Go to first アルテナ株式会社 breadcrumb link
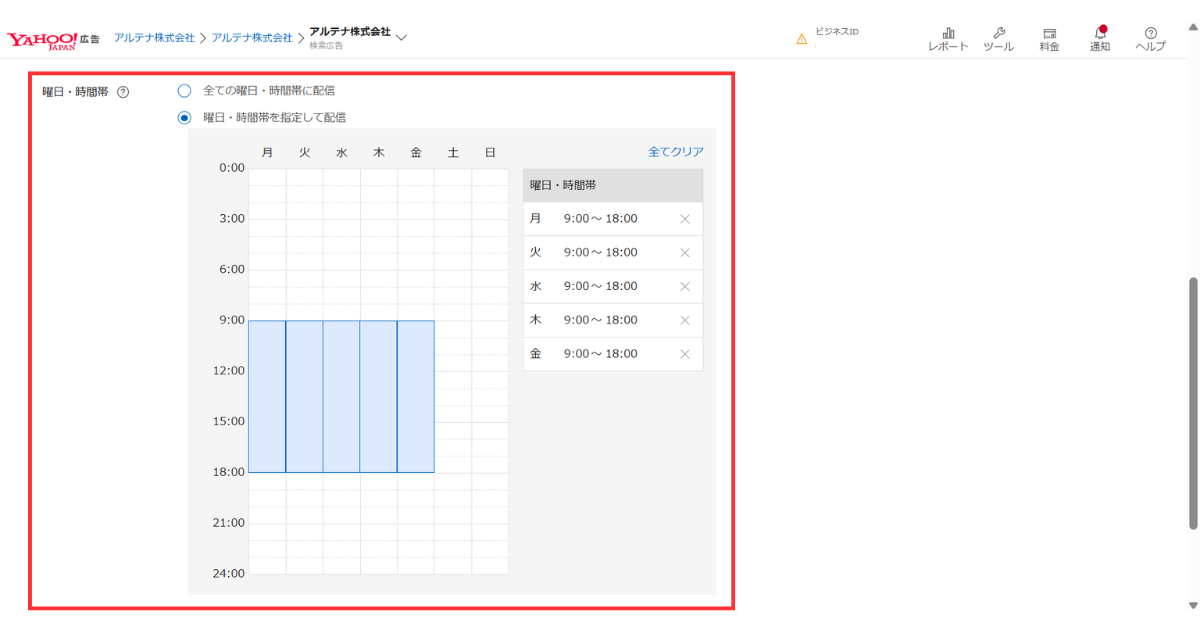1200x630 pixels. (x=154, y=38)
